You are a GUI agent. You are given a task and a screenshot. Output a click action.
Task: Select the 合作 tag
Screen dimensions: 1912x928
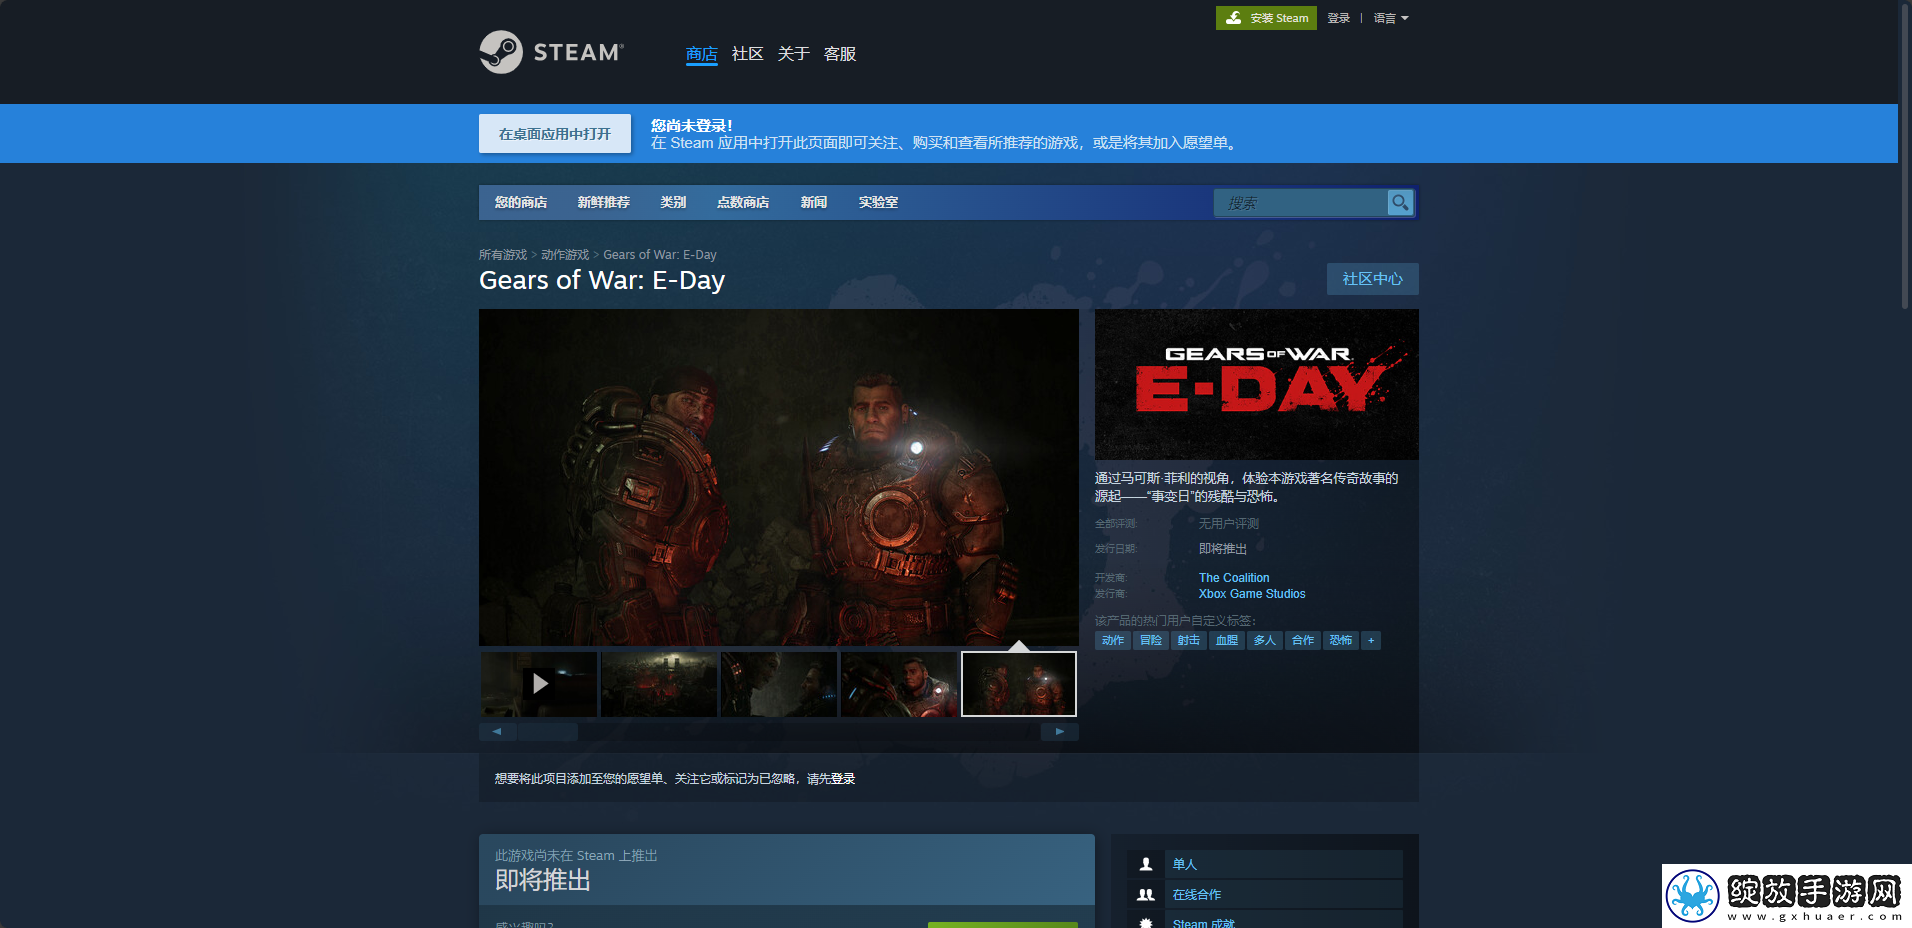pos(1303,640)
